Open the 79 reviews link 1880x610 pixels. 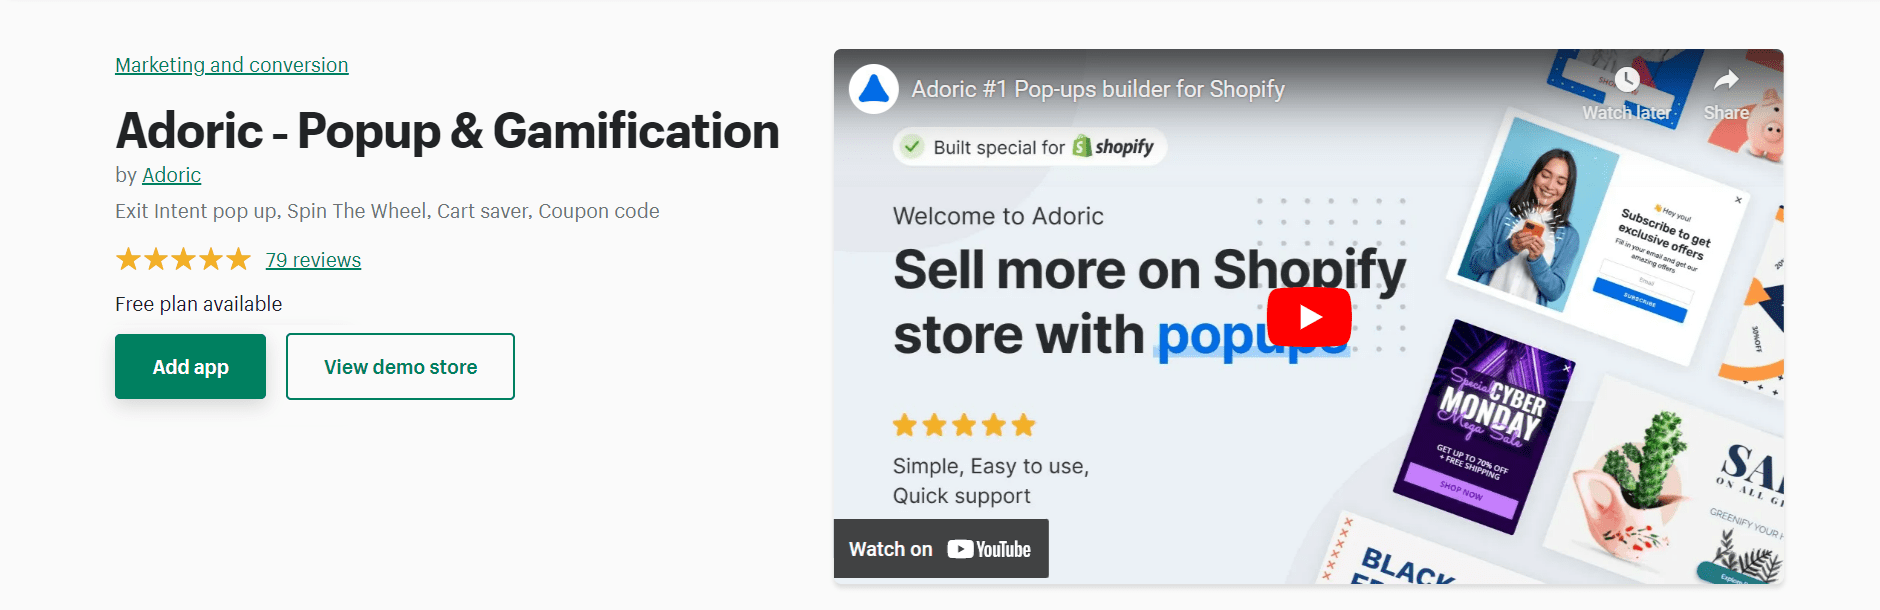click(x=313, y=260)
